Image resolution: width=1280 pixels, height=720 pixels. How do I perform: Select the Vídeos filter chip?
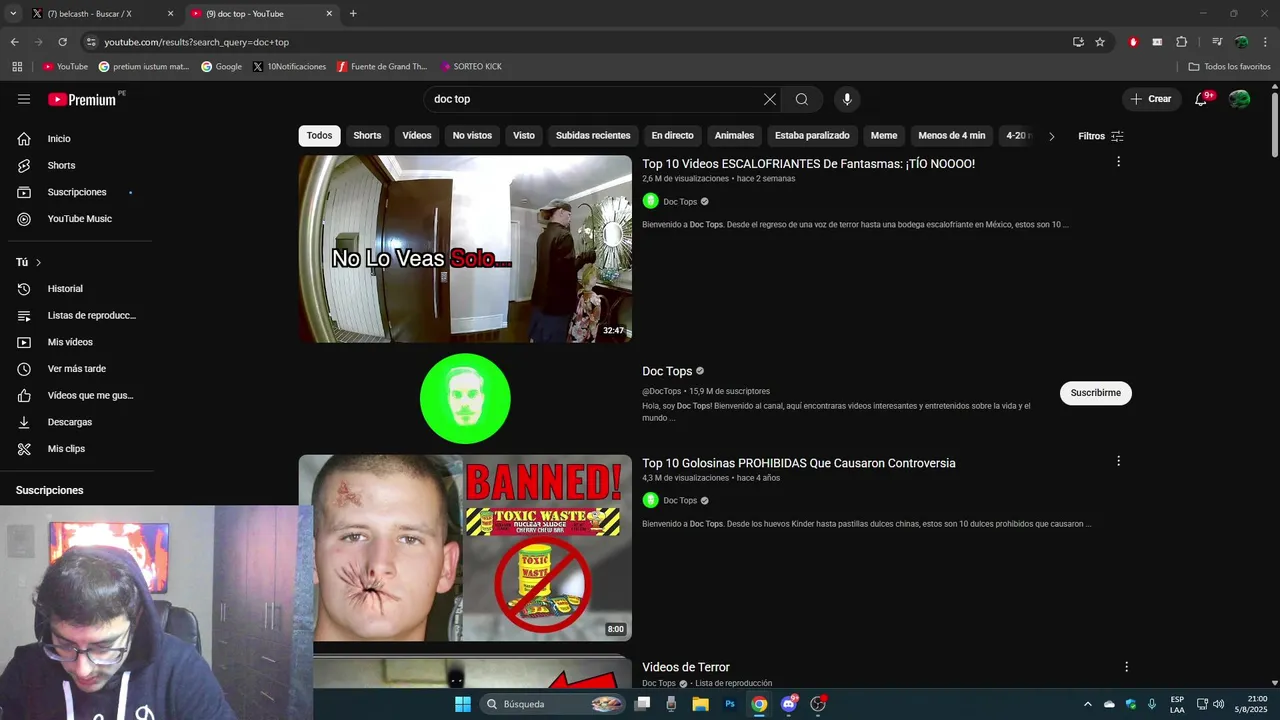click(417, 136)
